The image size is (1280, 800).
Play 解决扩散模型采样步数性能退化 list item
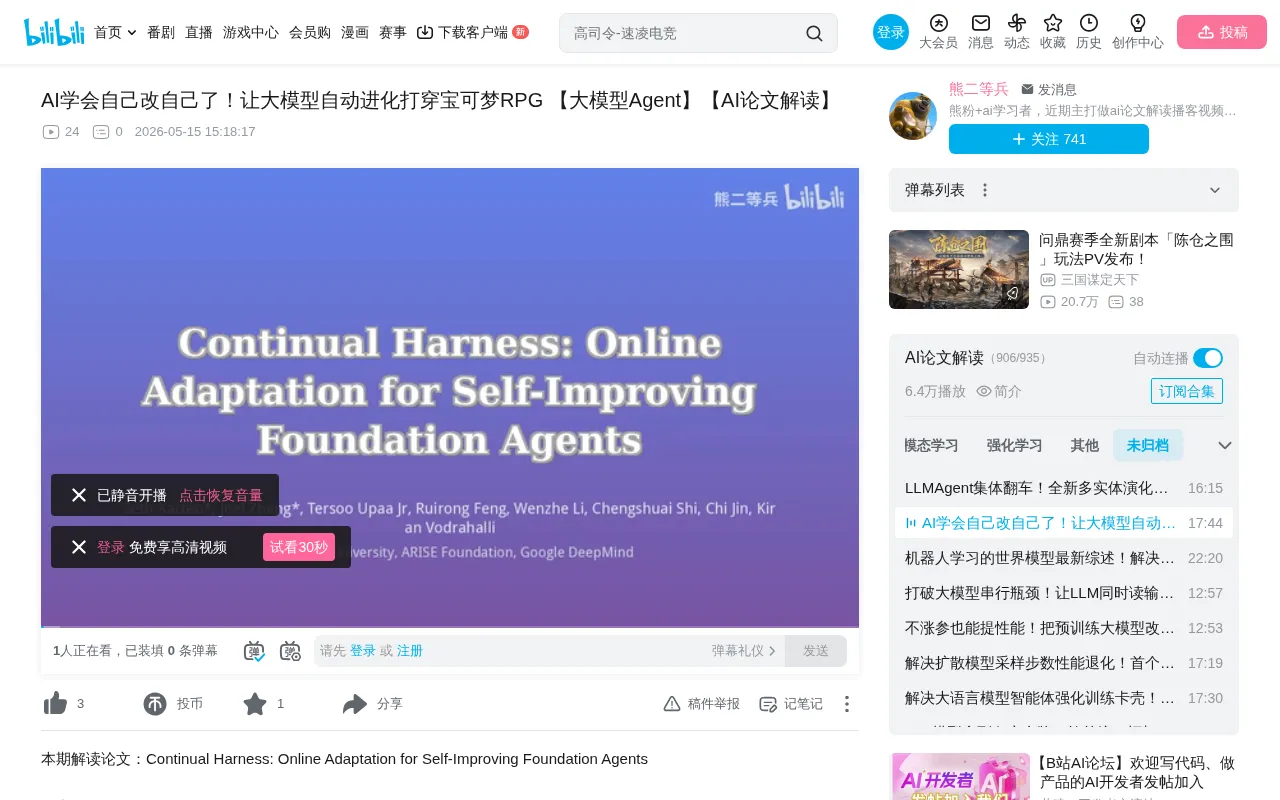1064,663
